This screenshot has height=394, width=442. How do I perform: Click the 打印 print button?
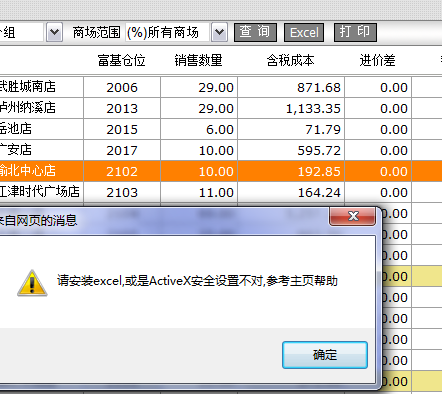click(355, 32)
